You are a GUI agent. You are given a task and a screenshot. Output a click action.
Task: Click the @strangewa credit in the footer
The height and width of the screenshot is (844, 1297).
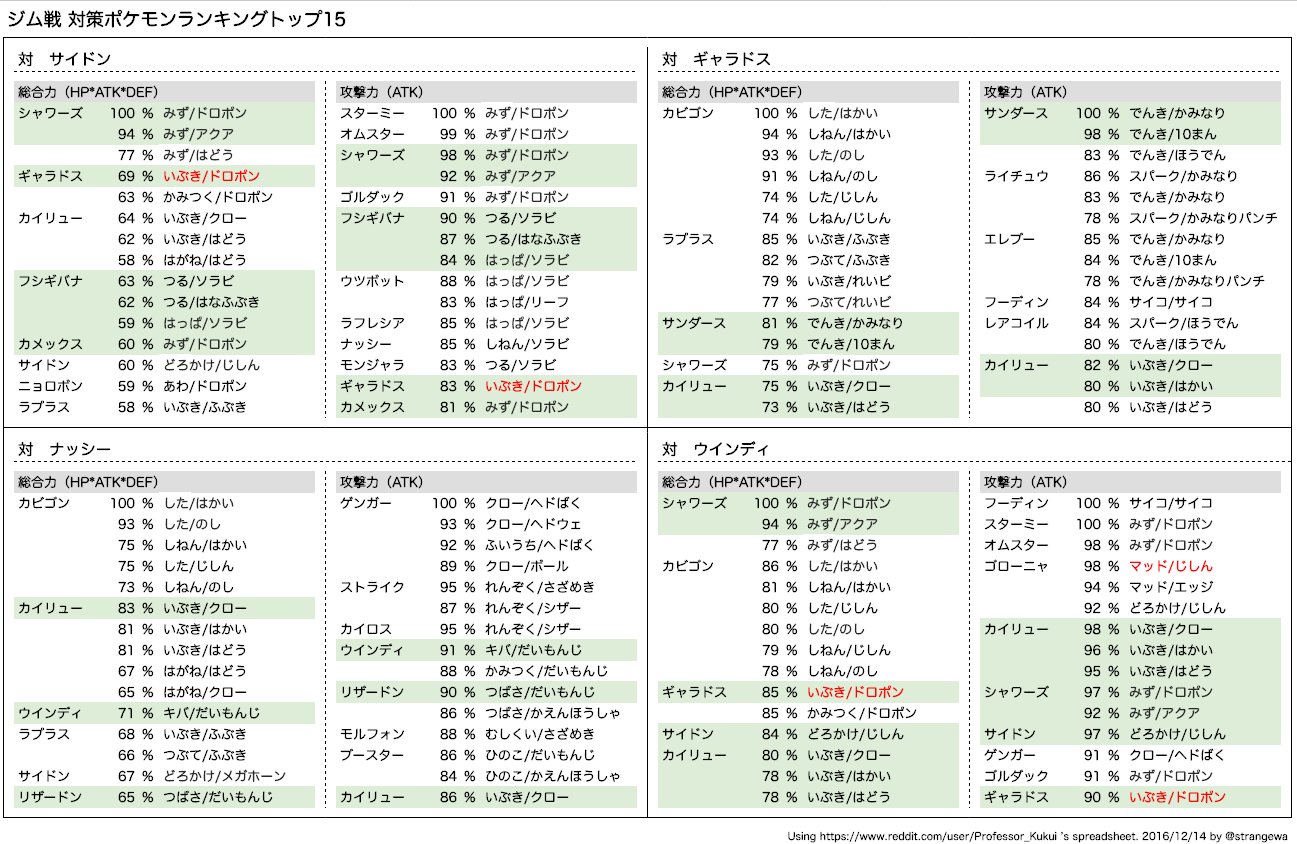[x=1257, y=834]
